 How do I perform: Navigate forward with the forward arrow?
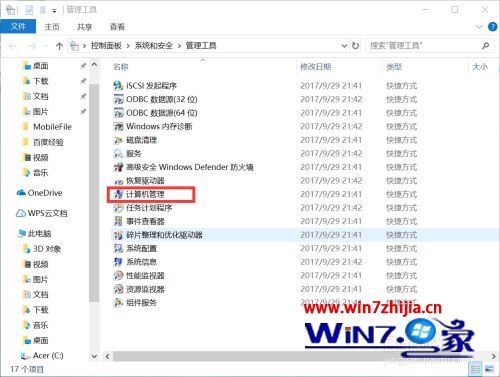point(32,46)
